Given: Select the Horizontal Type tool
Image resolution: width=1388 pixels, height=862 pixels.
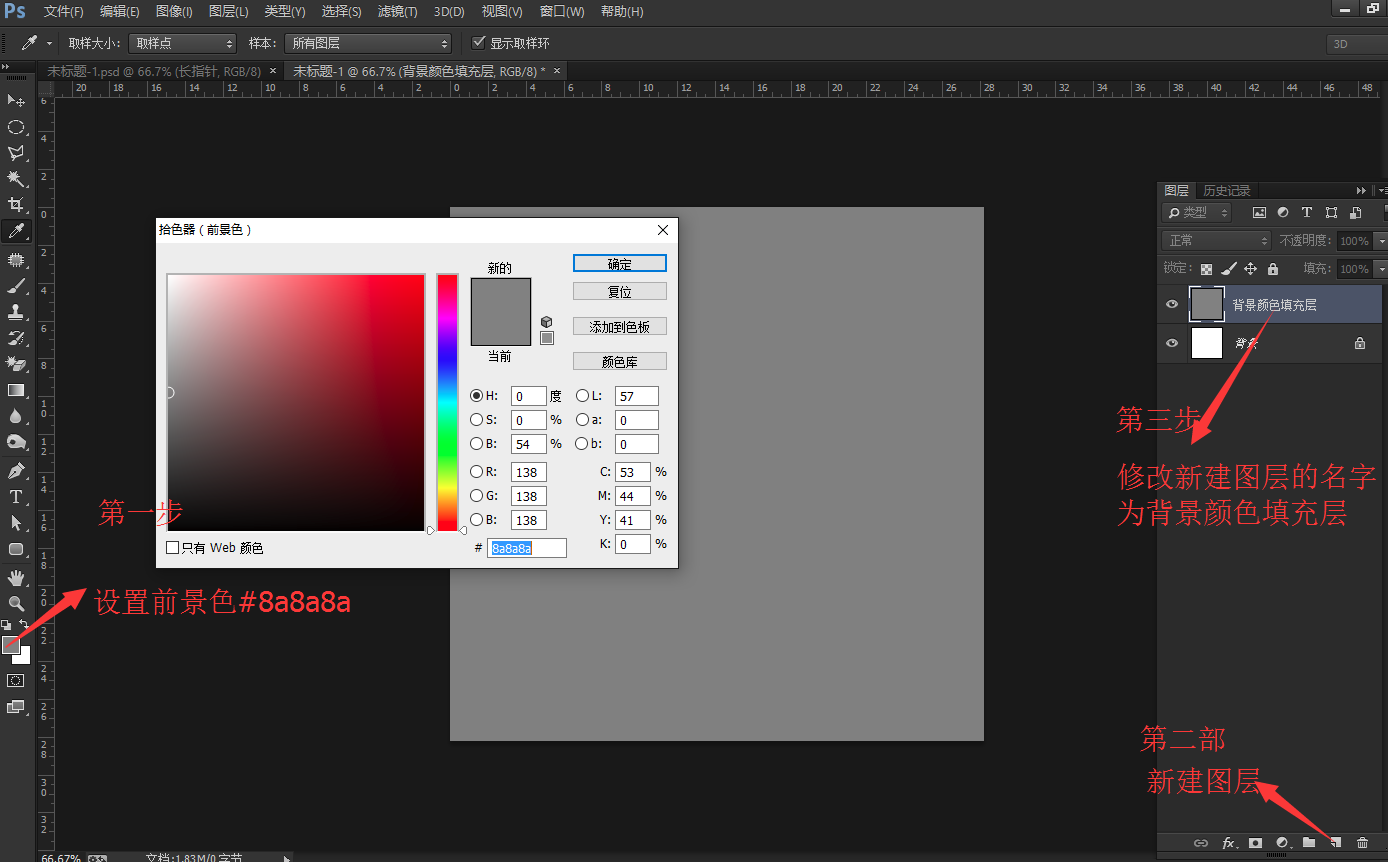Looking at the screenshot, I should [16, 497].
